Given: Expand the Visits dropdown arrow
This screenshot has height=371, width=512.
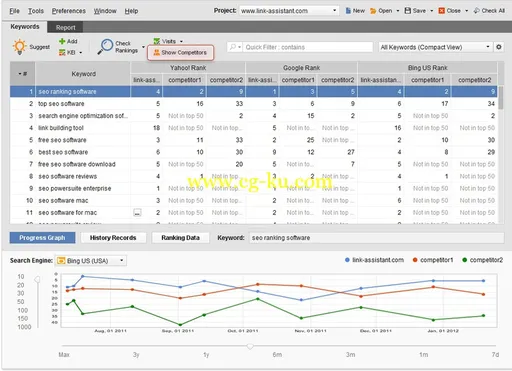Looking at the screenshot, I should (x=181, y=41).
